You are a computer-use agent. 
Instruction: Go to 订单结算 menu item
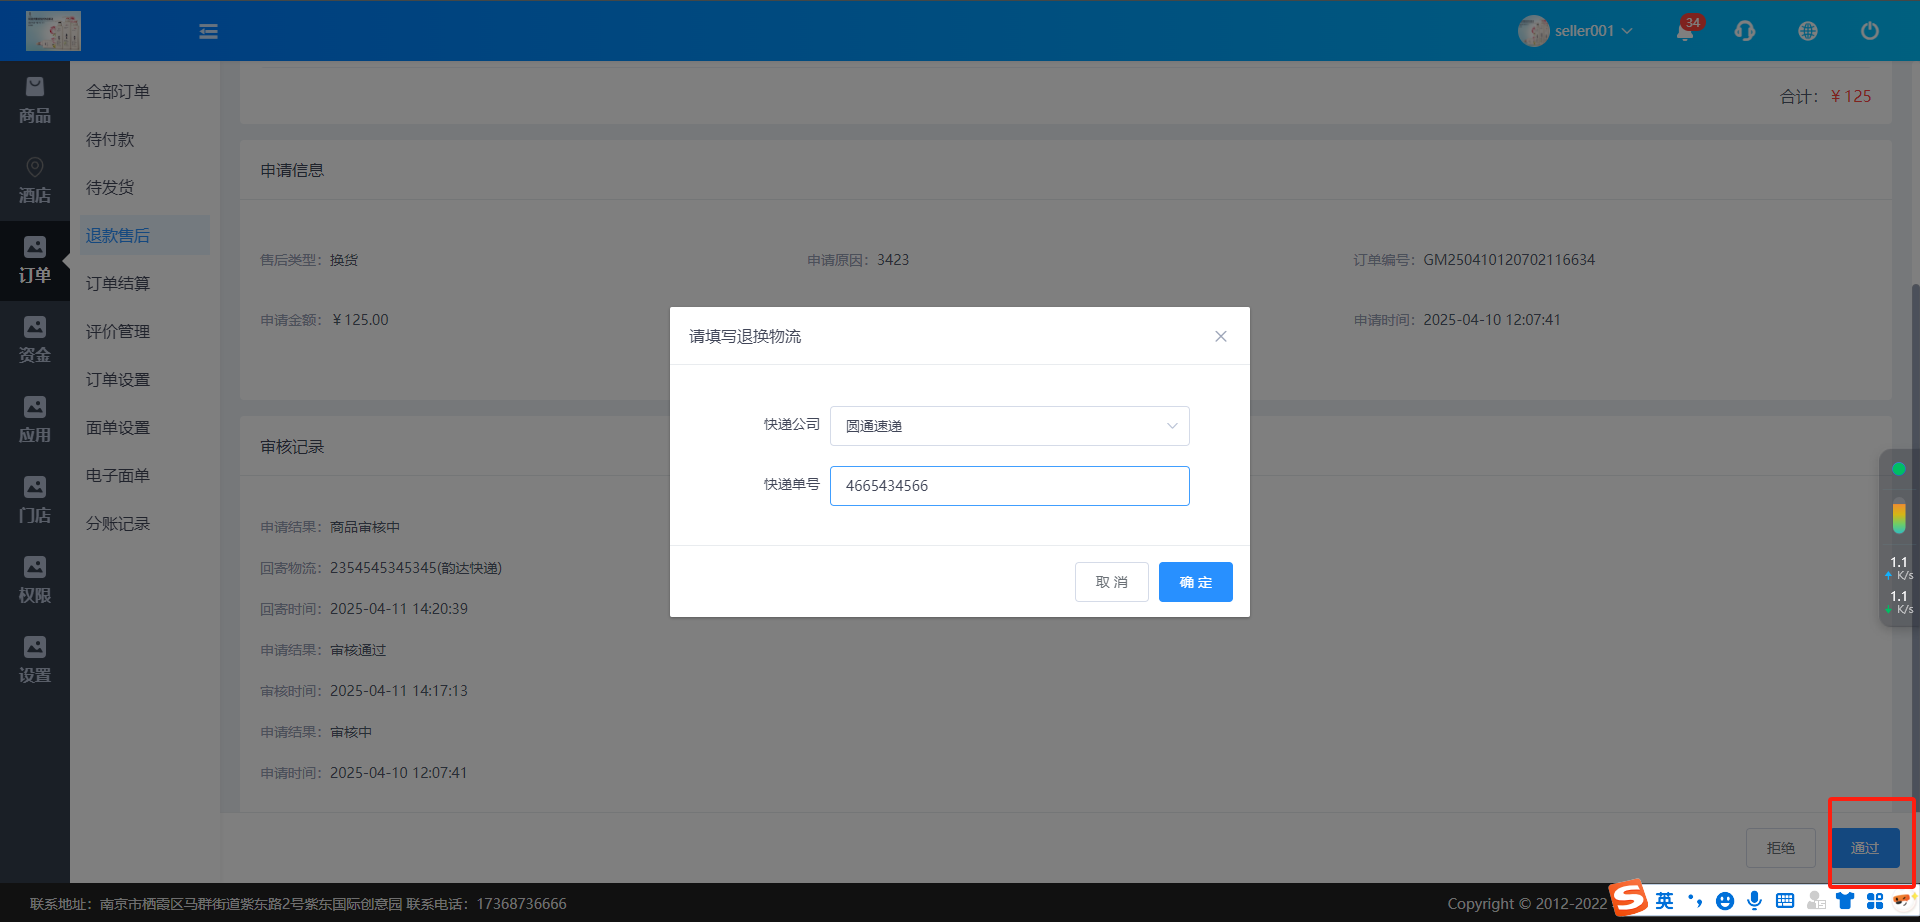[118, 284]
